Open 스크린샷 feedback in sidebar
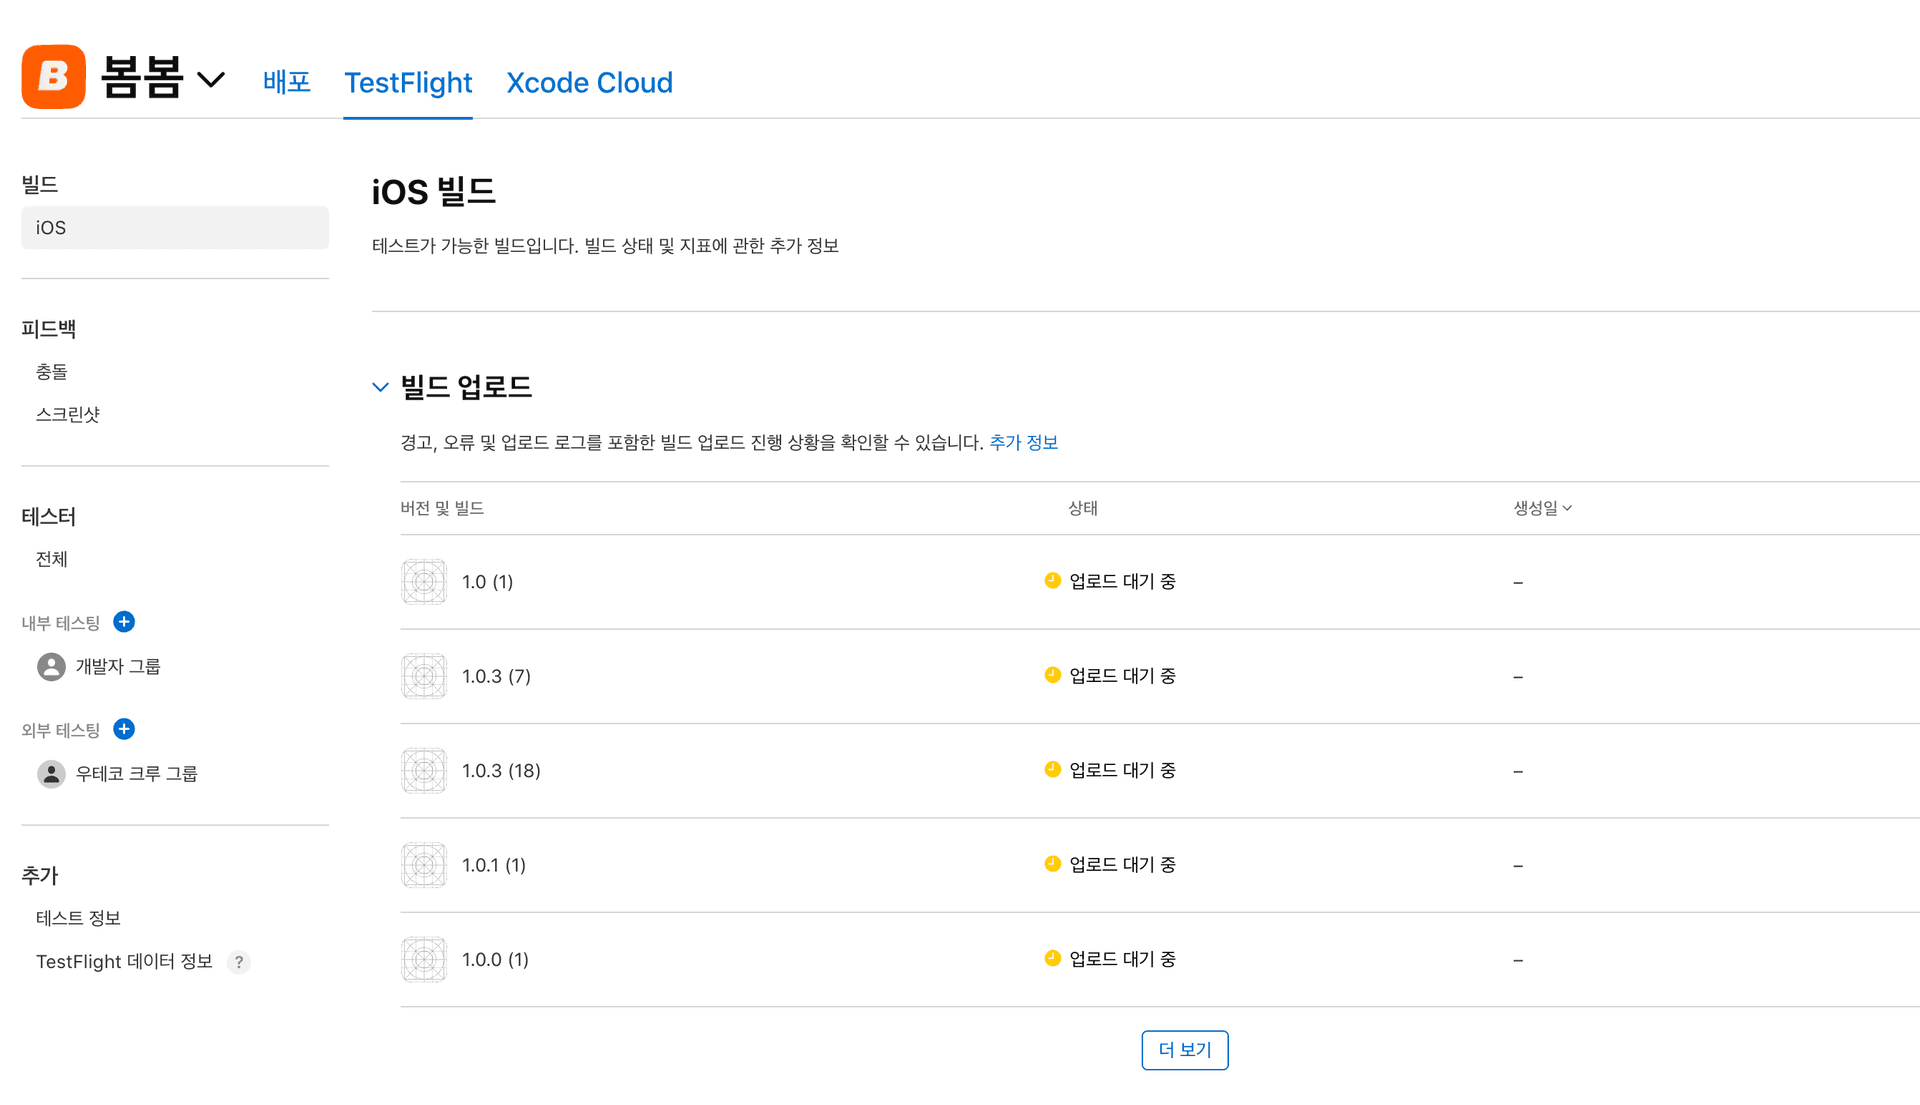Viewport: 1920px width, 1105px height. pos(68,414)
